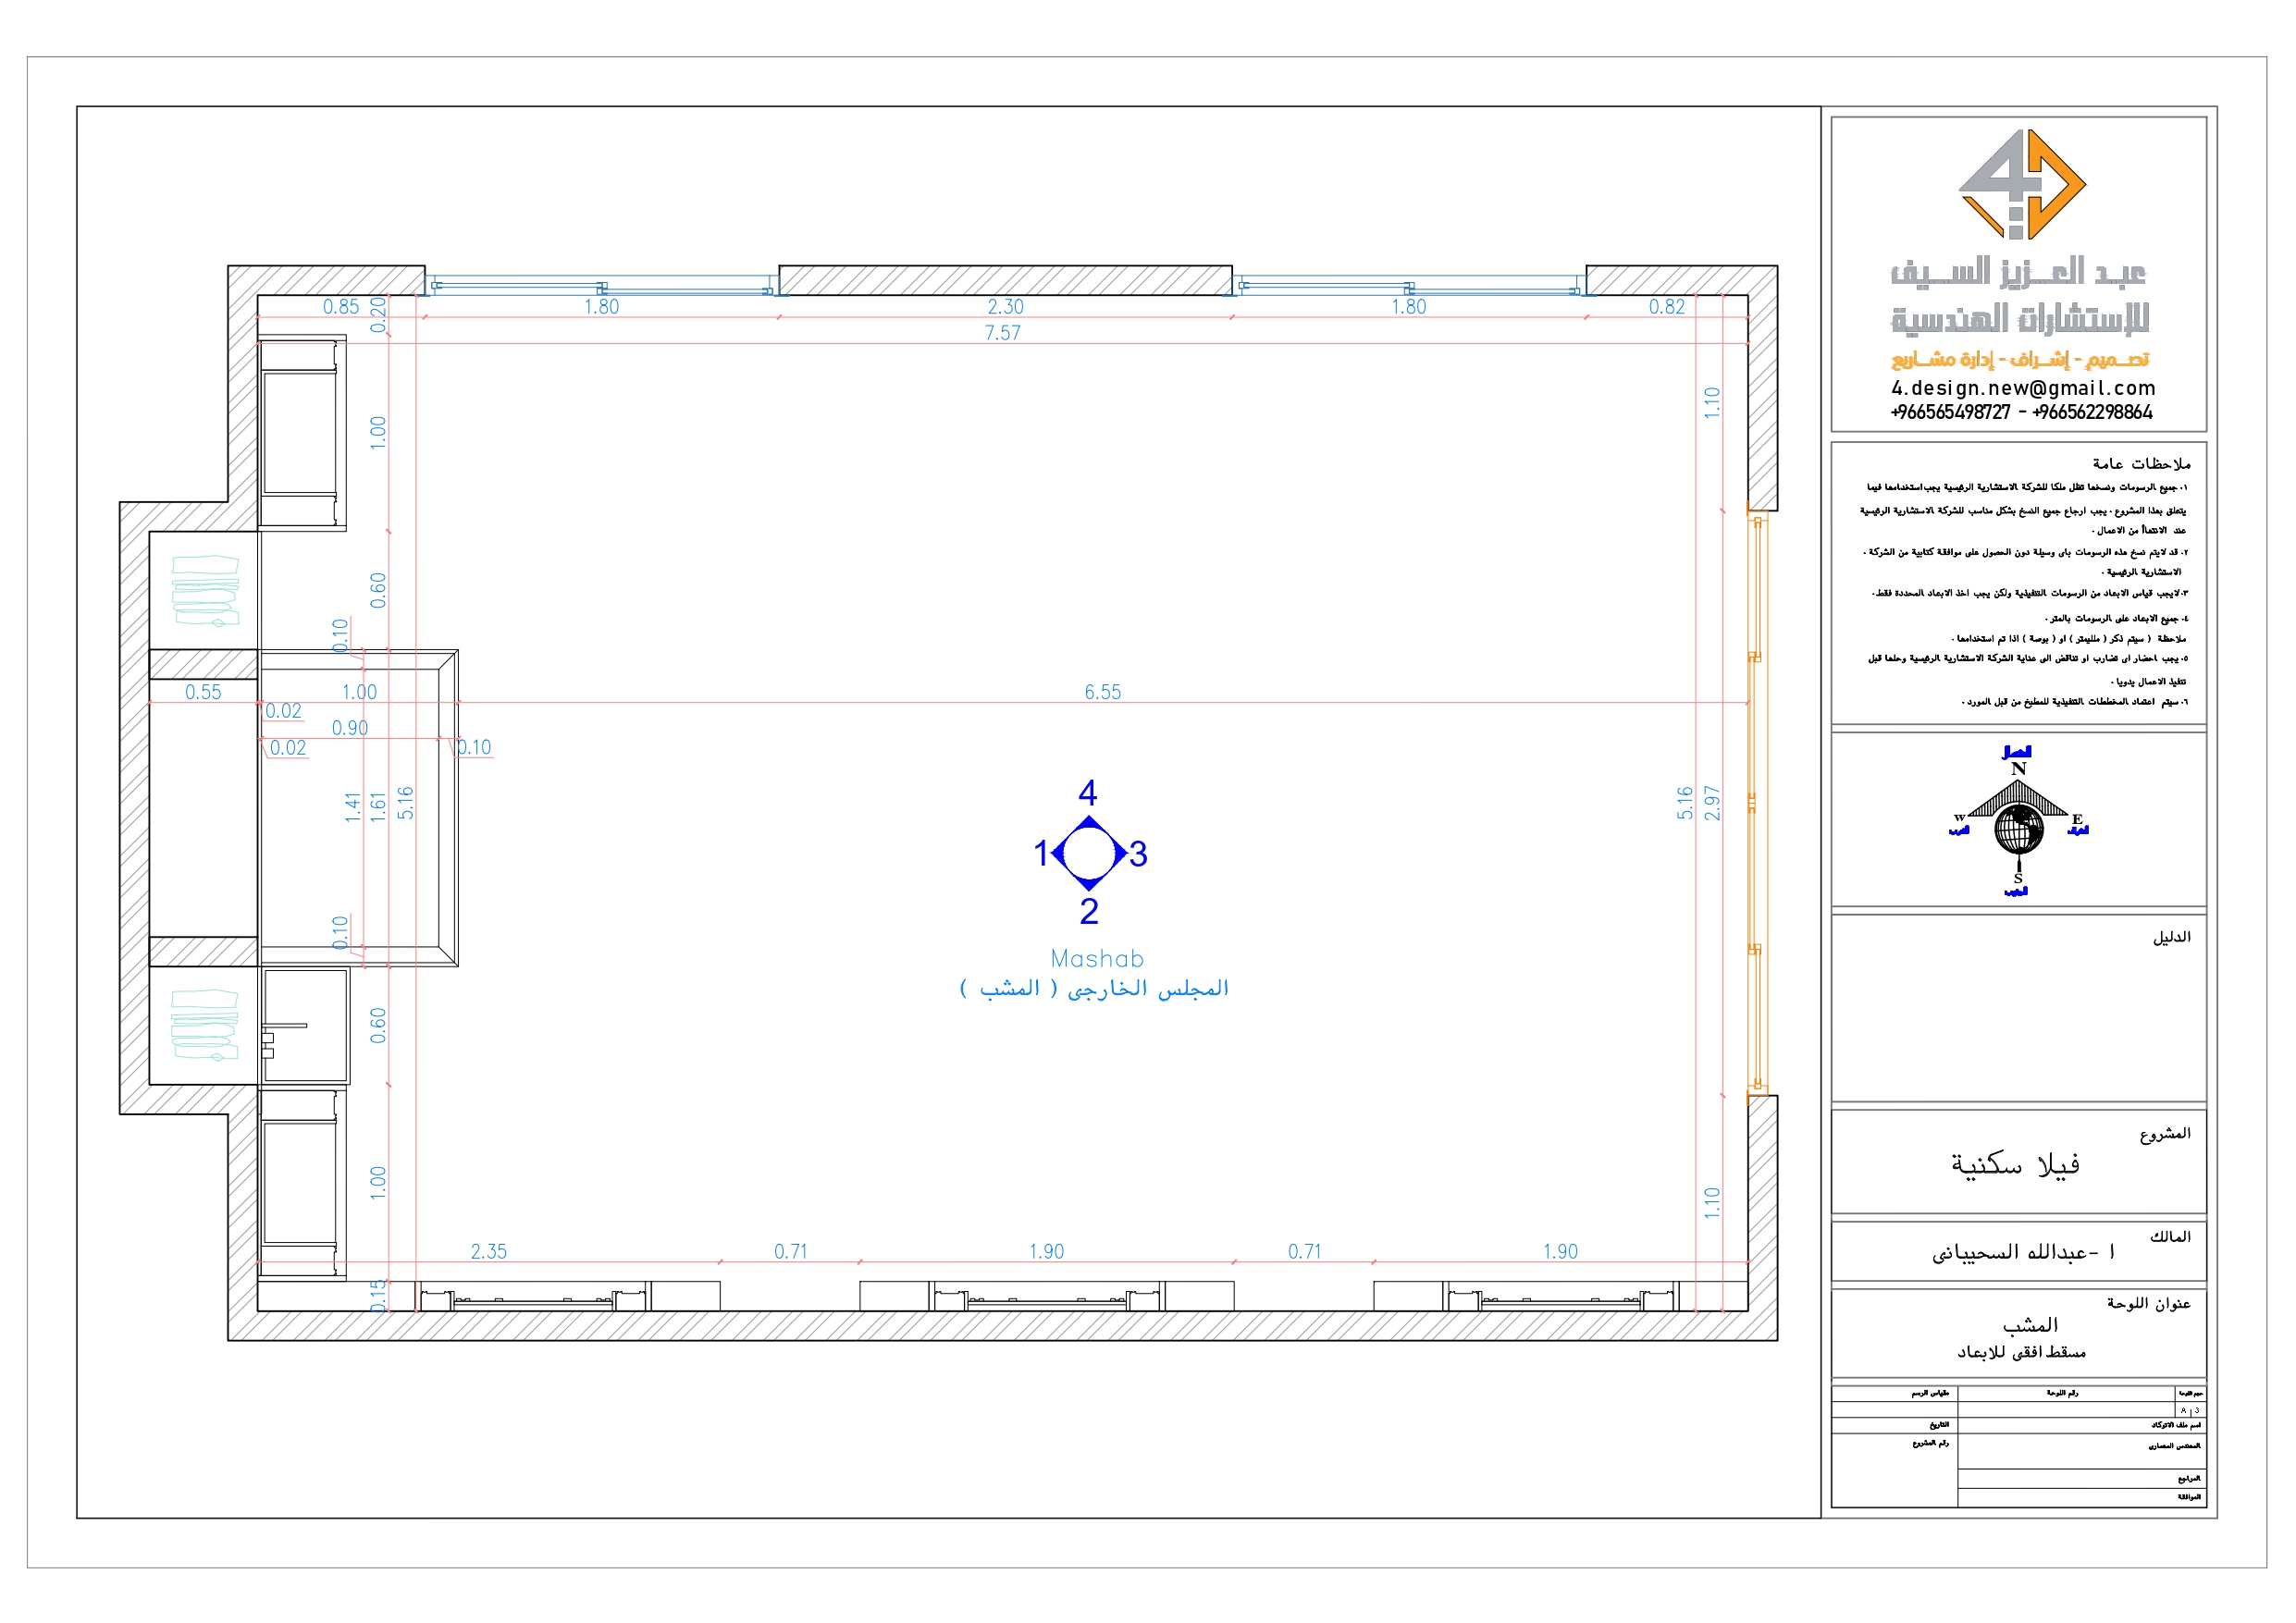Select the 2.97 vertical window dimension
Viewport: 2296px width, 1623px height.
pos(1712,803)
